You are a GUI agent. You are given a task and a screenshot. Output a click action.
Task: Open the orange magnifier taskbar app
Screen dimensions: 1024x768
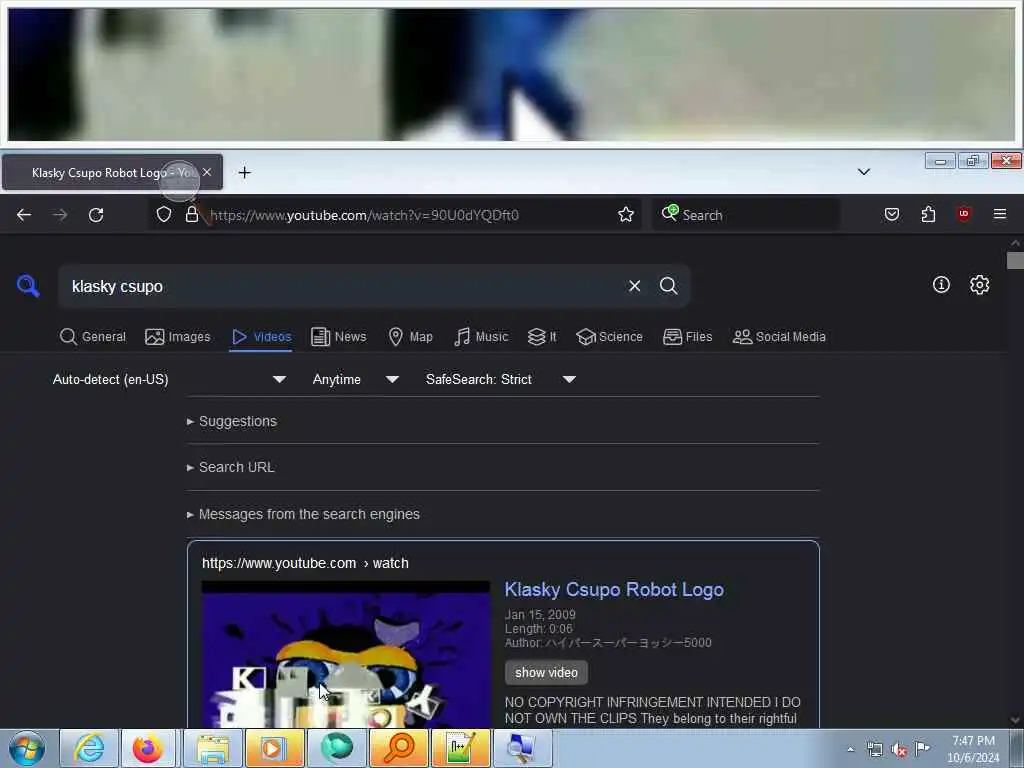[398, 748]
